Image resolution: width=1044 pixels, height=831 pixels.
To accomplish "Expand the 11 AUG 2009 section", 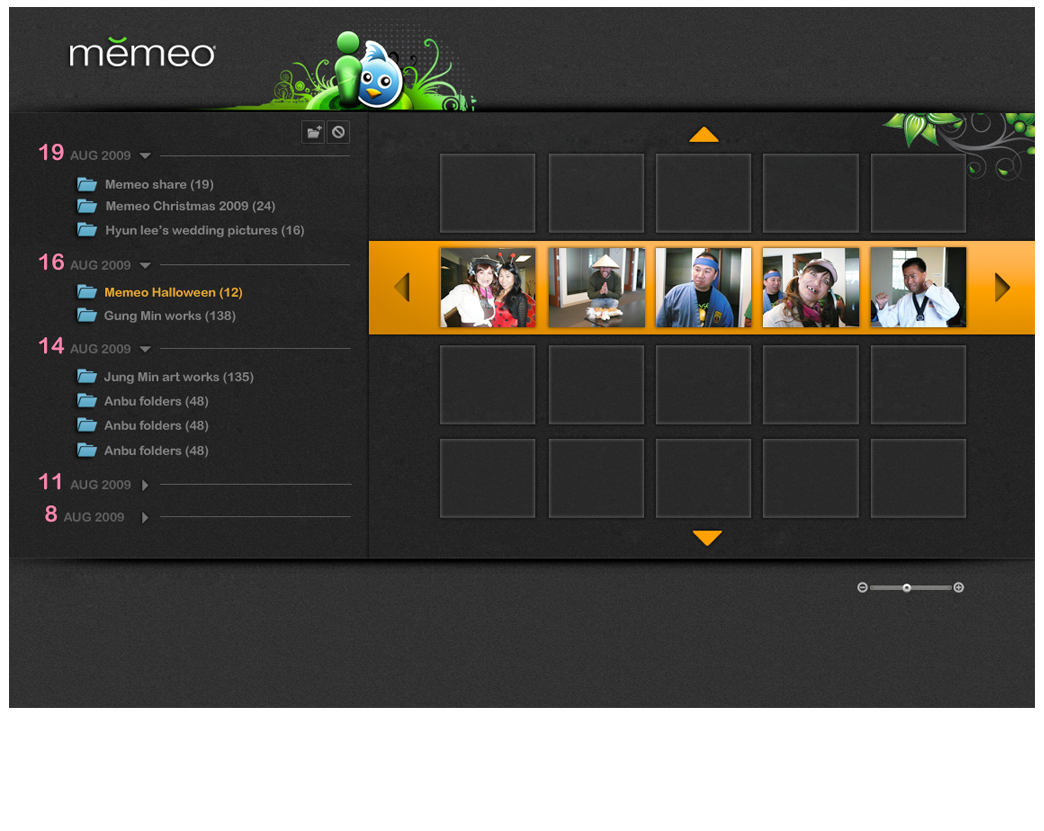I will [145, 485].
